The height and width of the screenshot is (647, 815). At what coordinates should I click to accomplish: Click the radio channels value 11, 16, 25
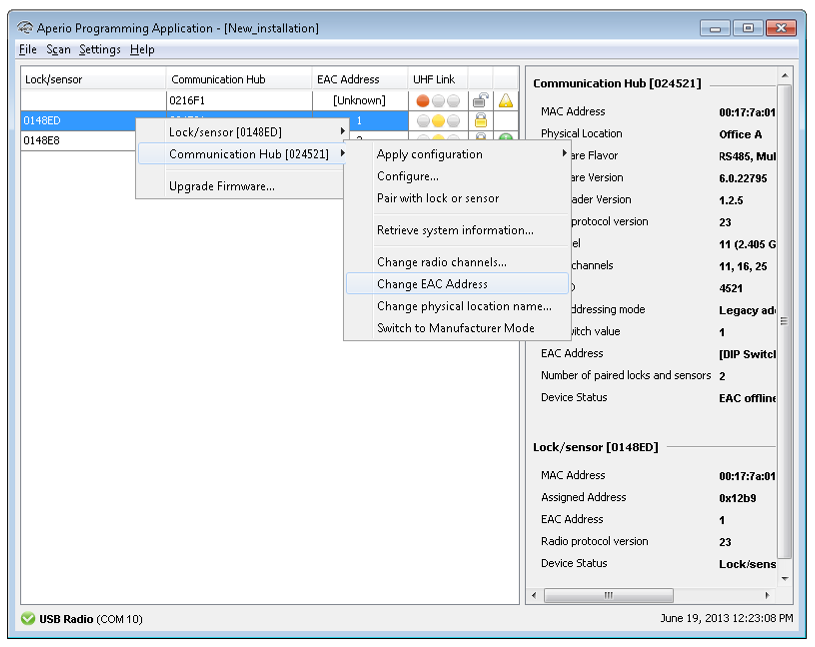[x=743, y=267]
